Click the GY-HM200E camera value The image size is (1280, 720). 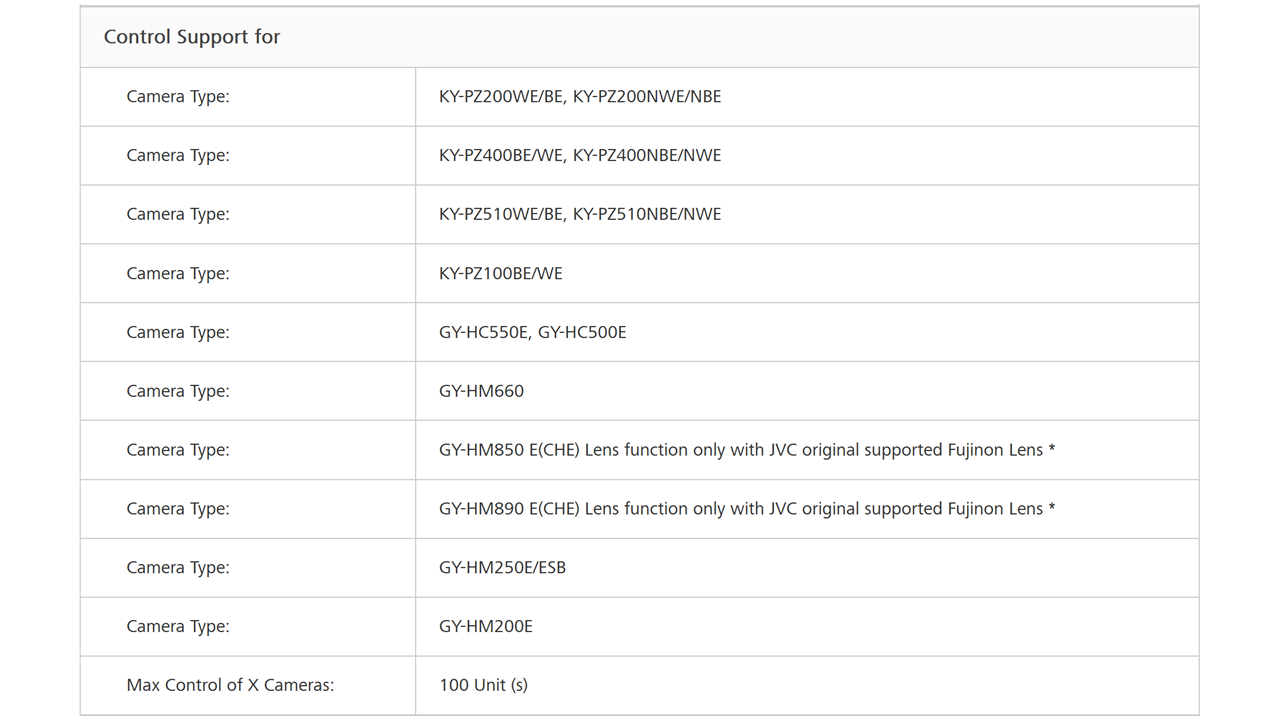pos(486,627)
